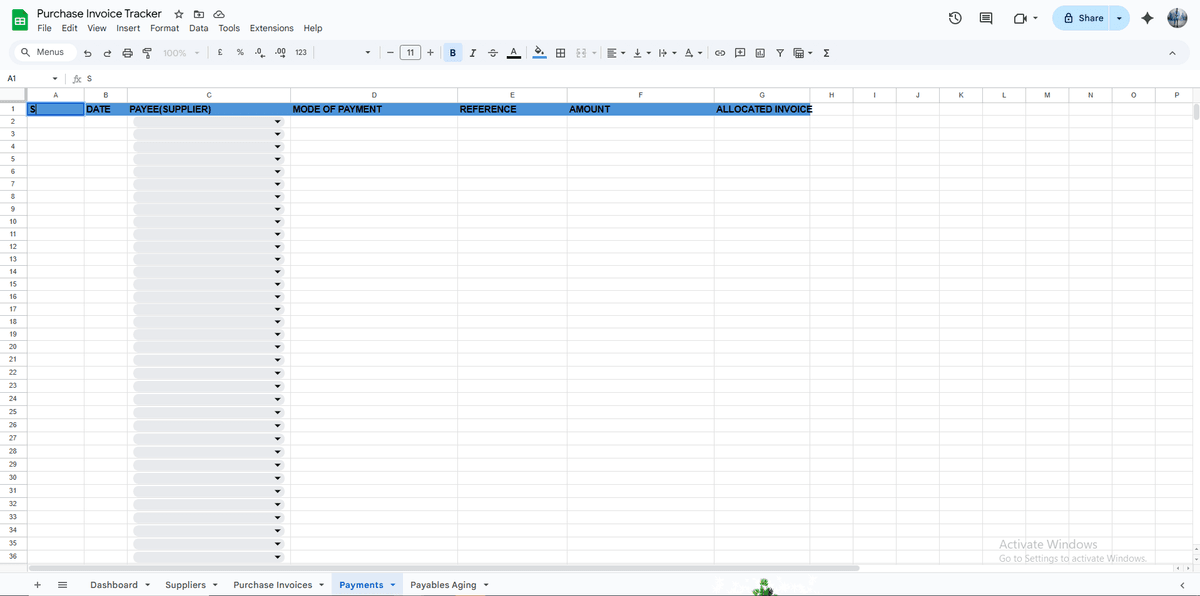Open the functions (Σ) menu
Image resolution: width=1200 pixels, height=596 pixels.
(826, 53)
